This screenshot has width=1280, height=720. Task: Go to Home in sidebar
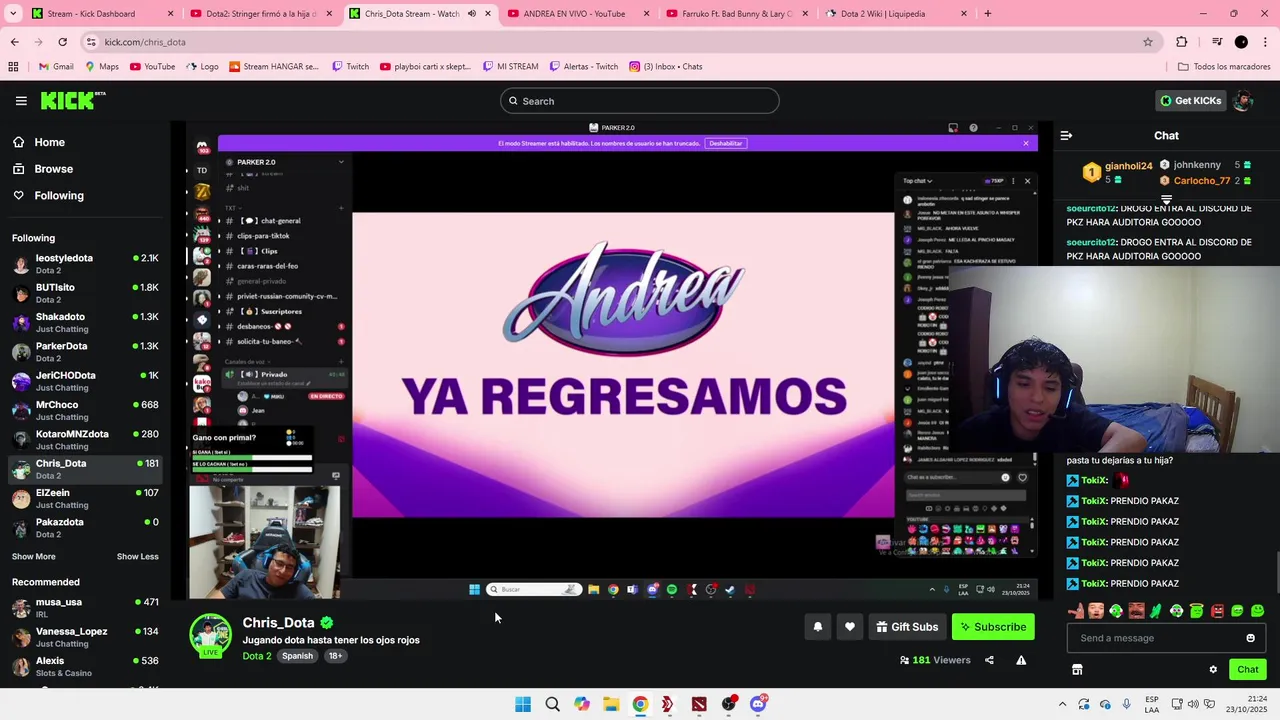tap(50, 142)
